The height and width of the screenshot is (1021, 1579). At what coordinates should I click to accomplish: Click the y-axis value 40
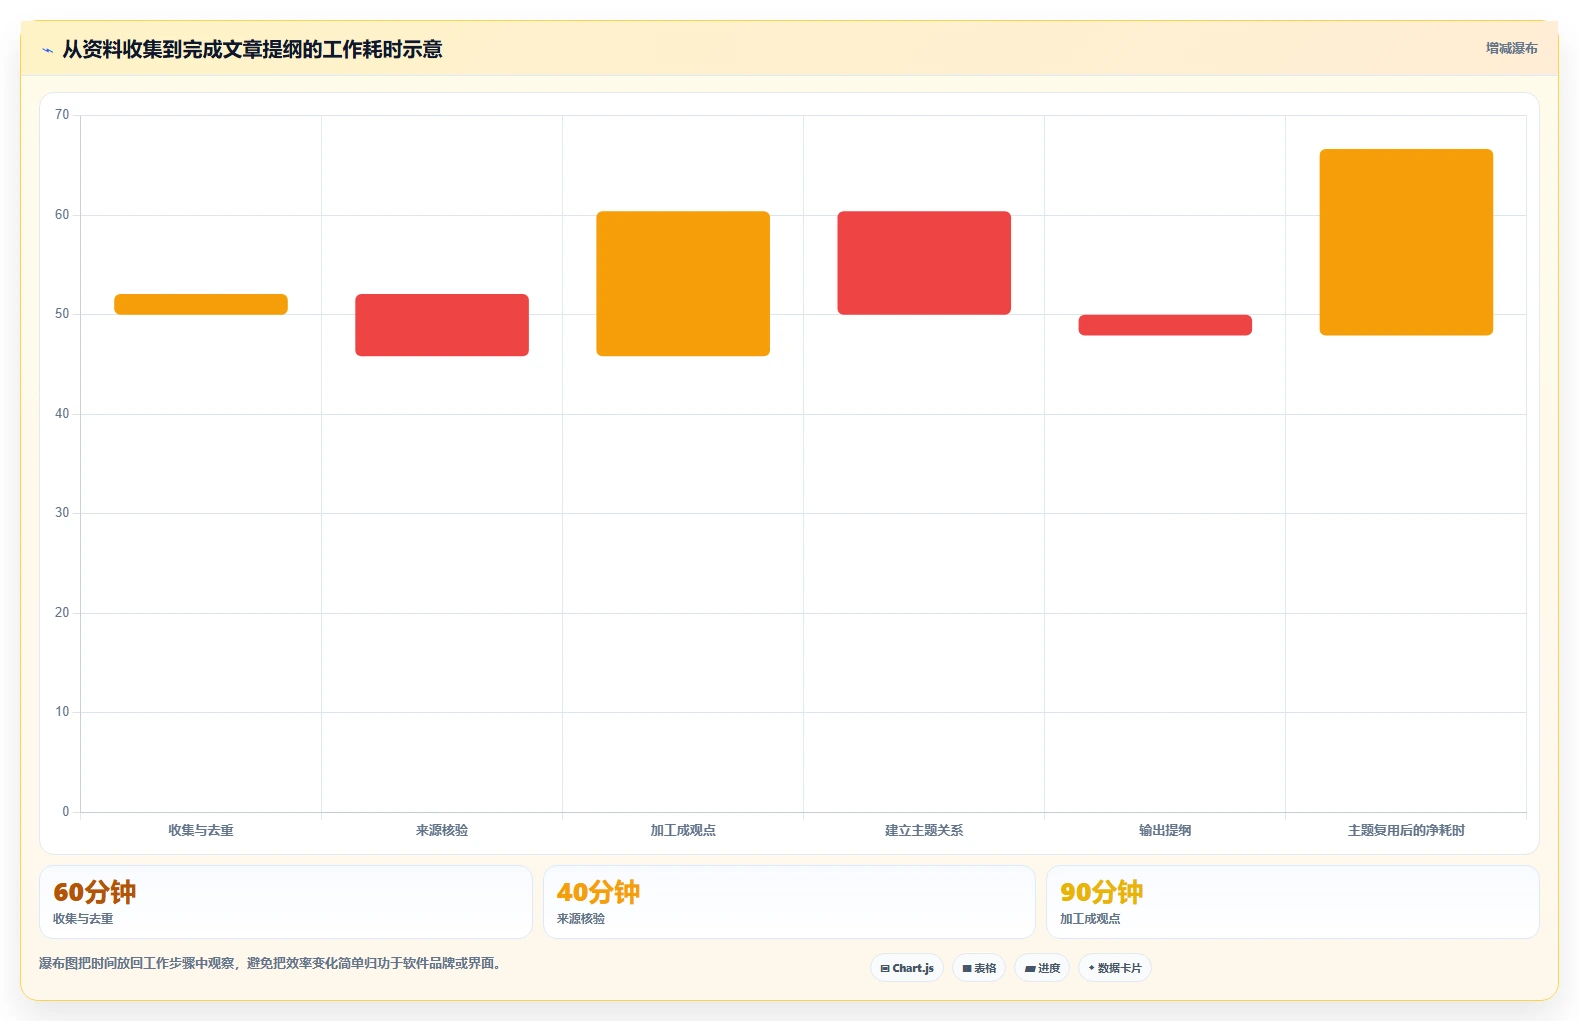pyautogui.click(x=62, y=414)
